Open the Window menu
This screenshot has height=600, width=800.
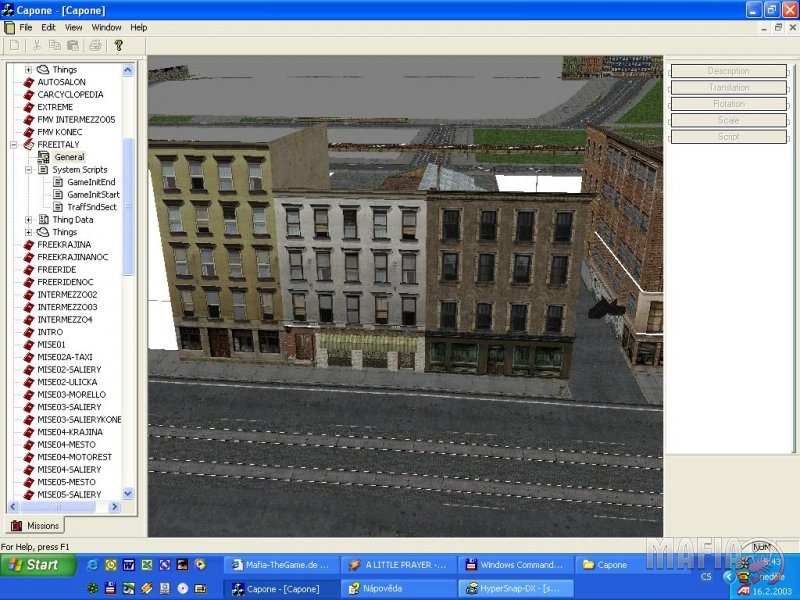point(106,27)
